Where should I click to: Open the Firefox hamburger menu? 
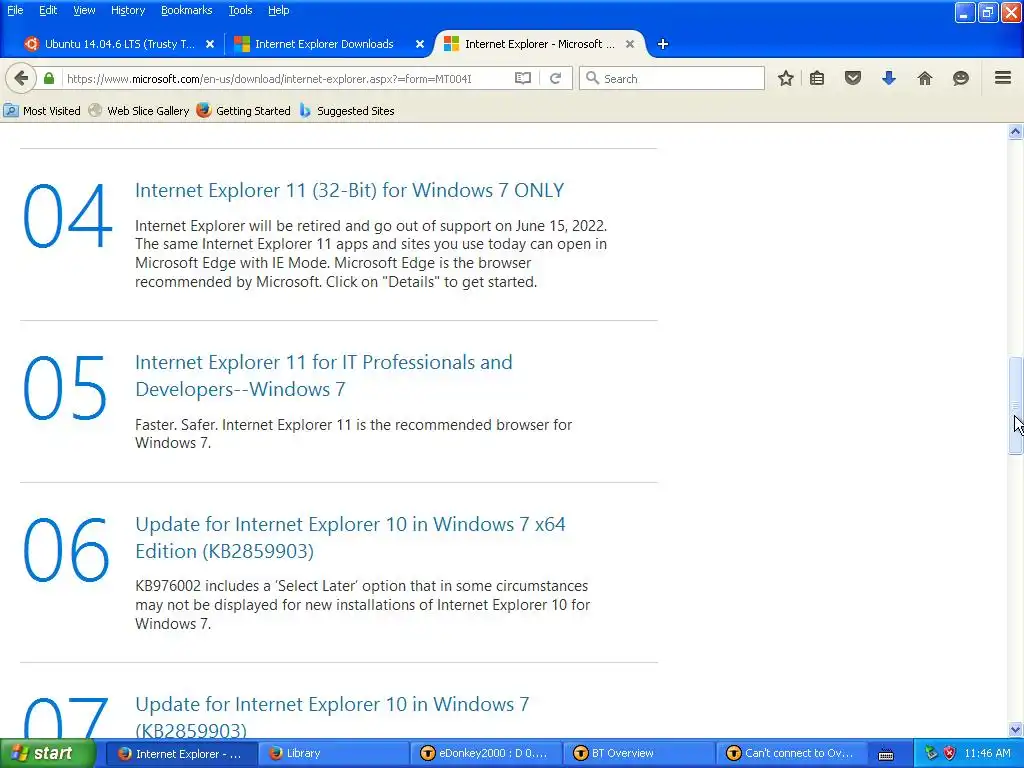1003,78
